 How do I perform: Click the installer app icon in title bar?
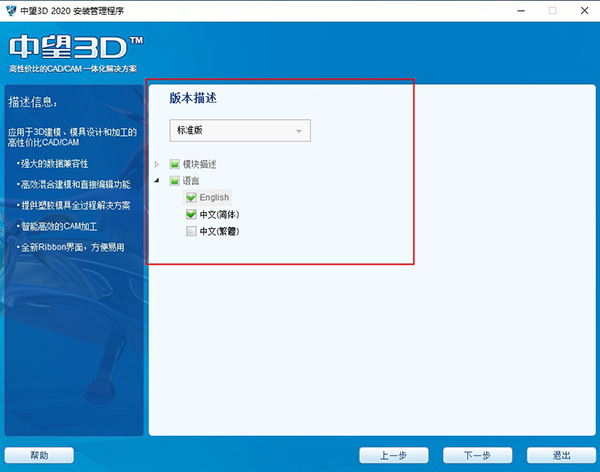coord(11,10)
